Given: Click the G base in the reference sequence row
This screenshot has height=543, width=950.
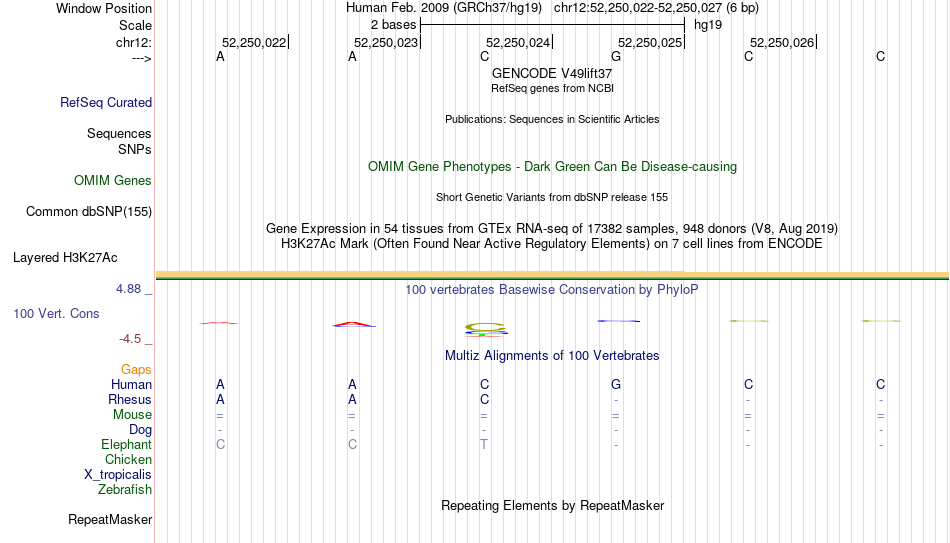Looking at the screenshot, I should pyautogui.click(x=616, y=57).
